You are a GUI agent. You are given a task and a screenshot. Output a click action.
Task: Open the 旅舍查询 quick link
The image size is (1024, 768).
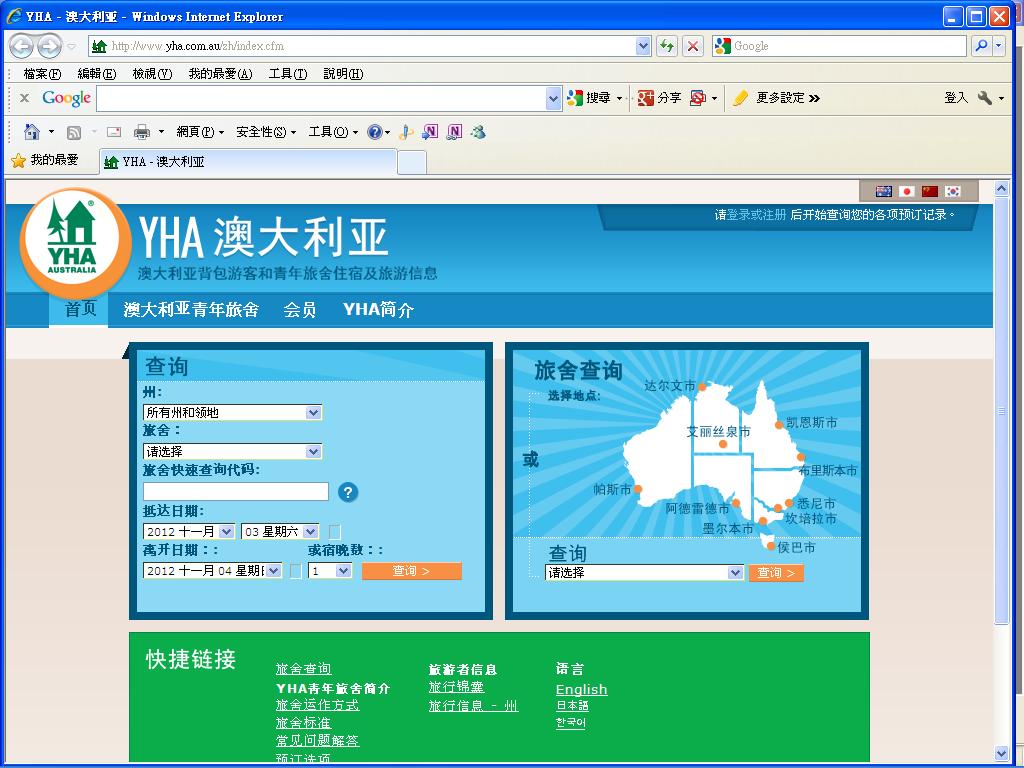click(x=304, y=669)
